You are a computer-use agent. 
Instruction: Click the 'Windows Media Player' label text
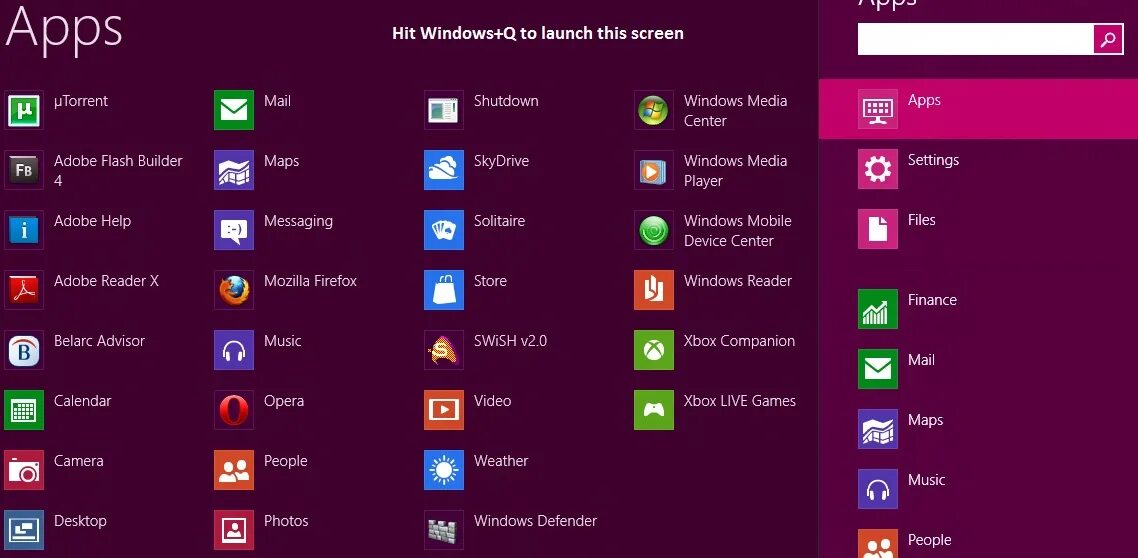click(735, 171)
